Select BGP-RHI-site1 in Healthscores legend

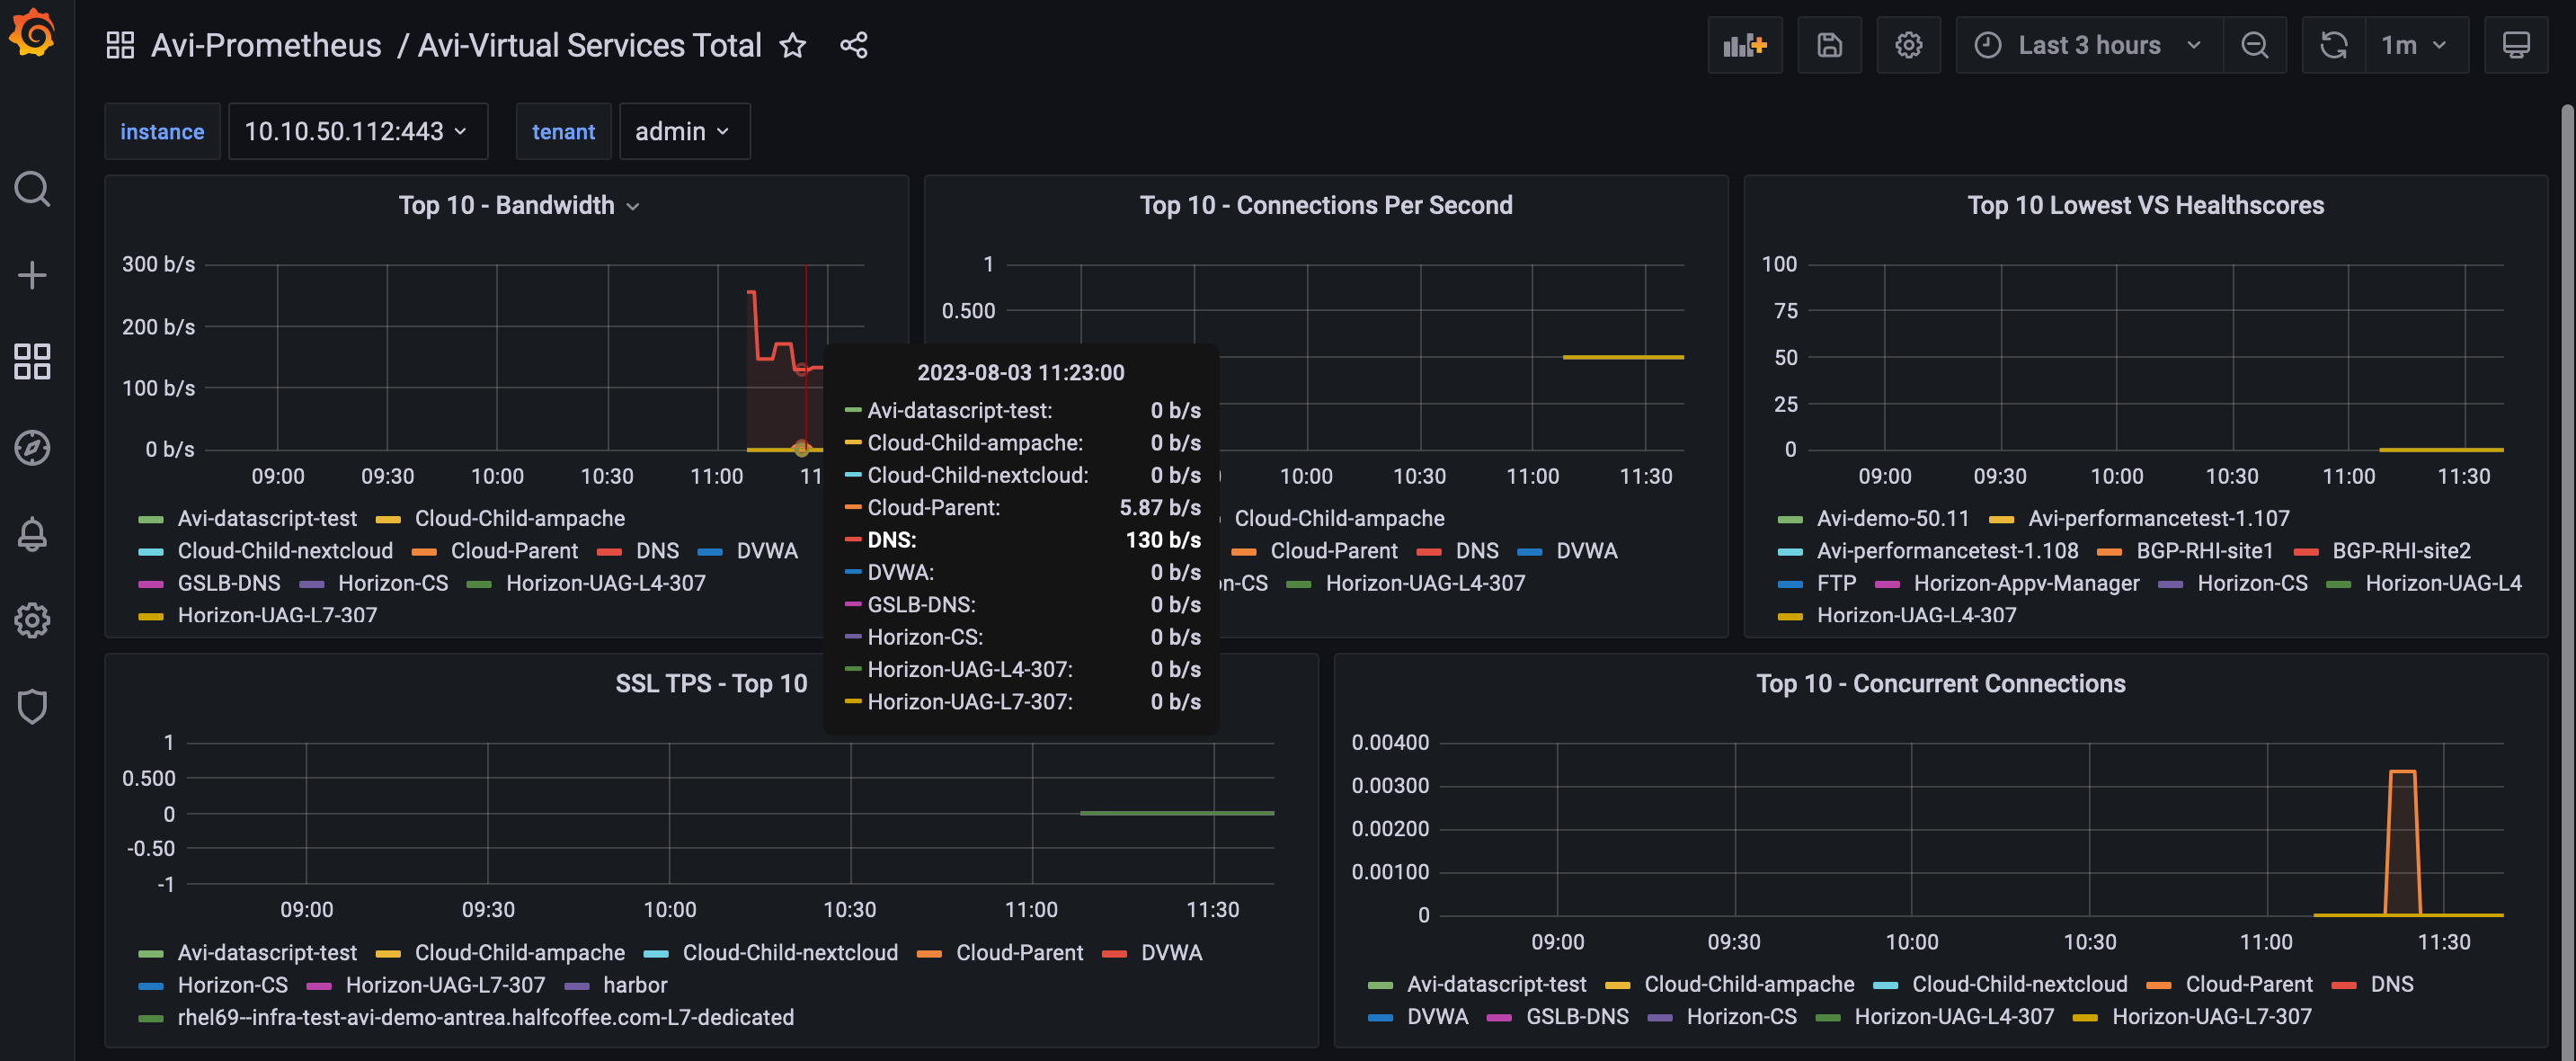point(2205,551)
